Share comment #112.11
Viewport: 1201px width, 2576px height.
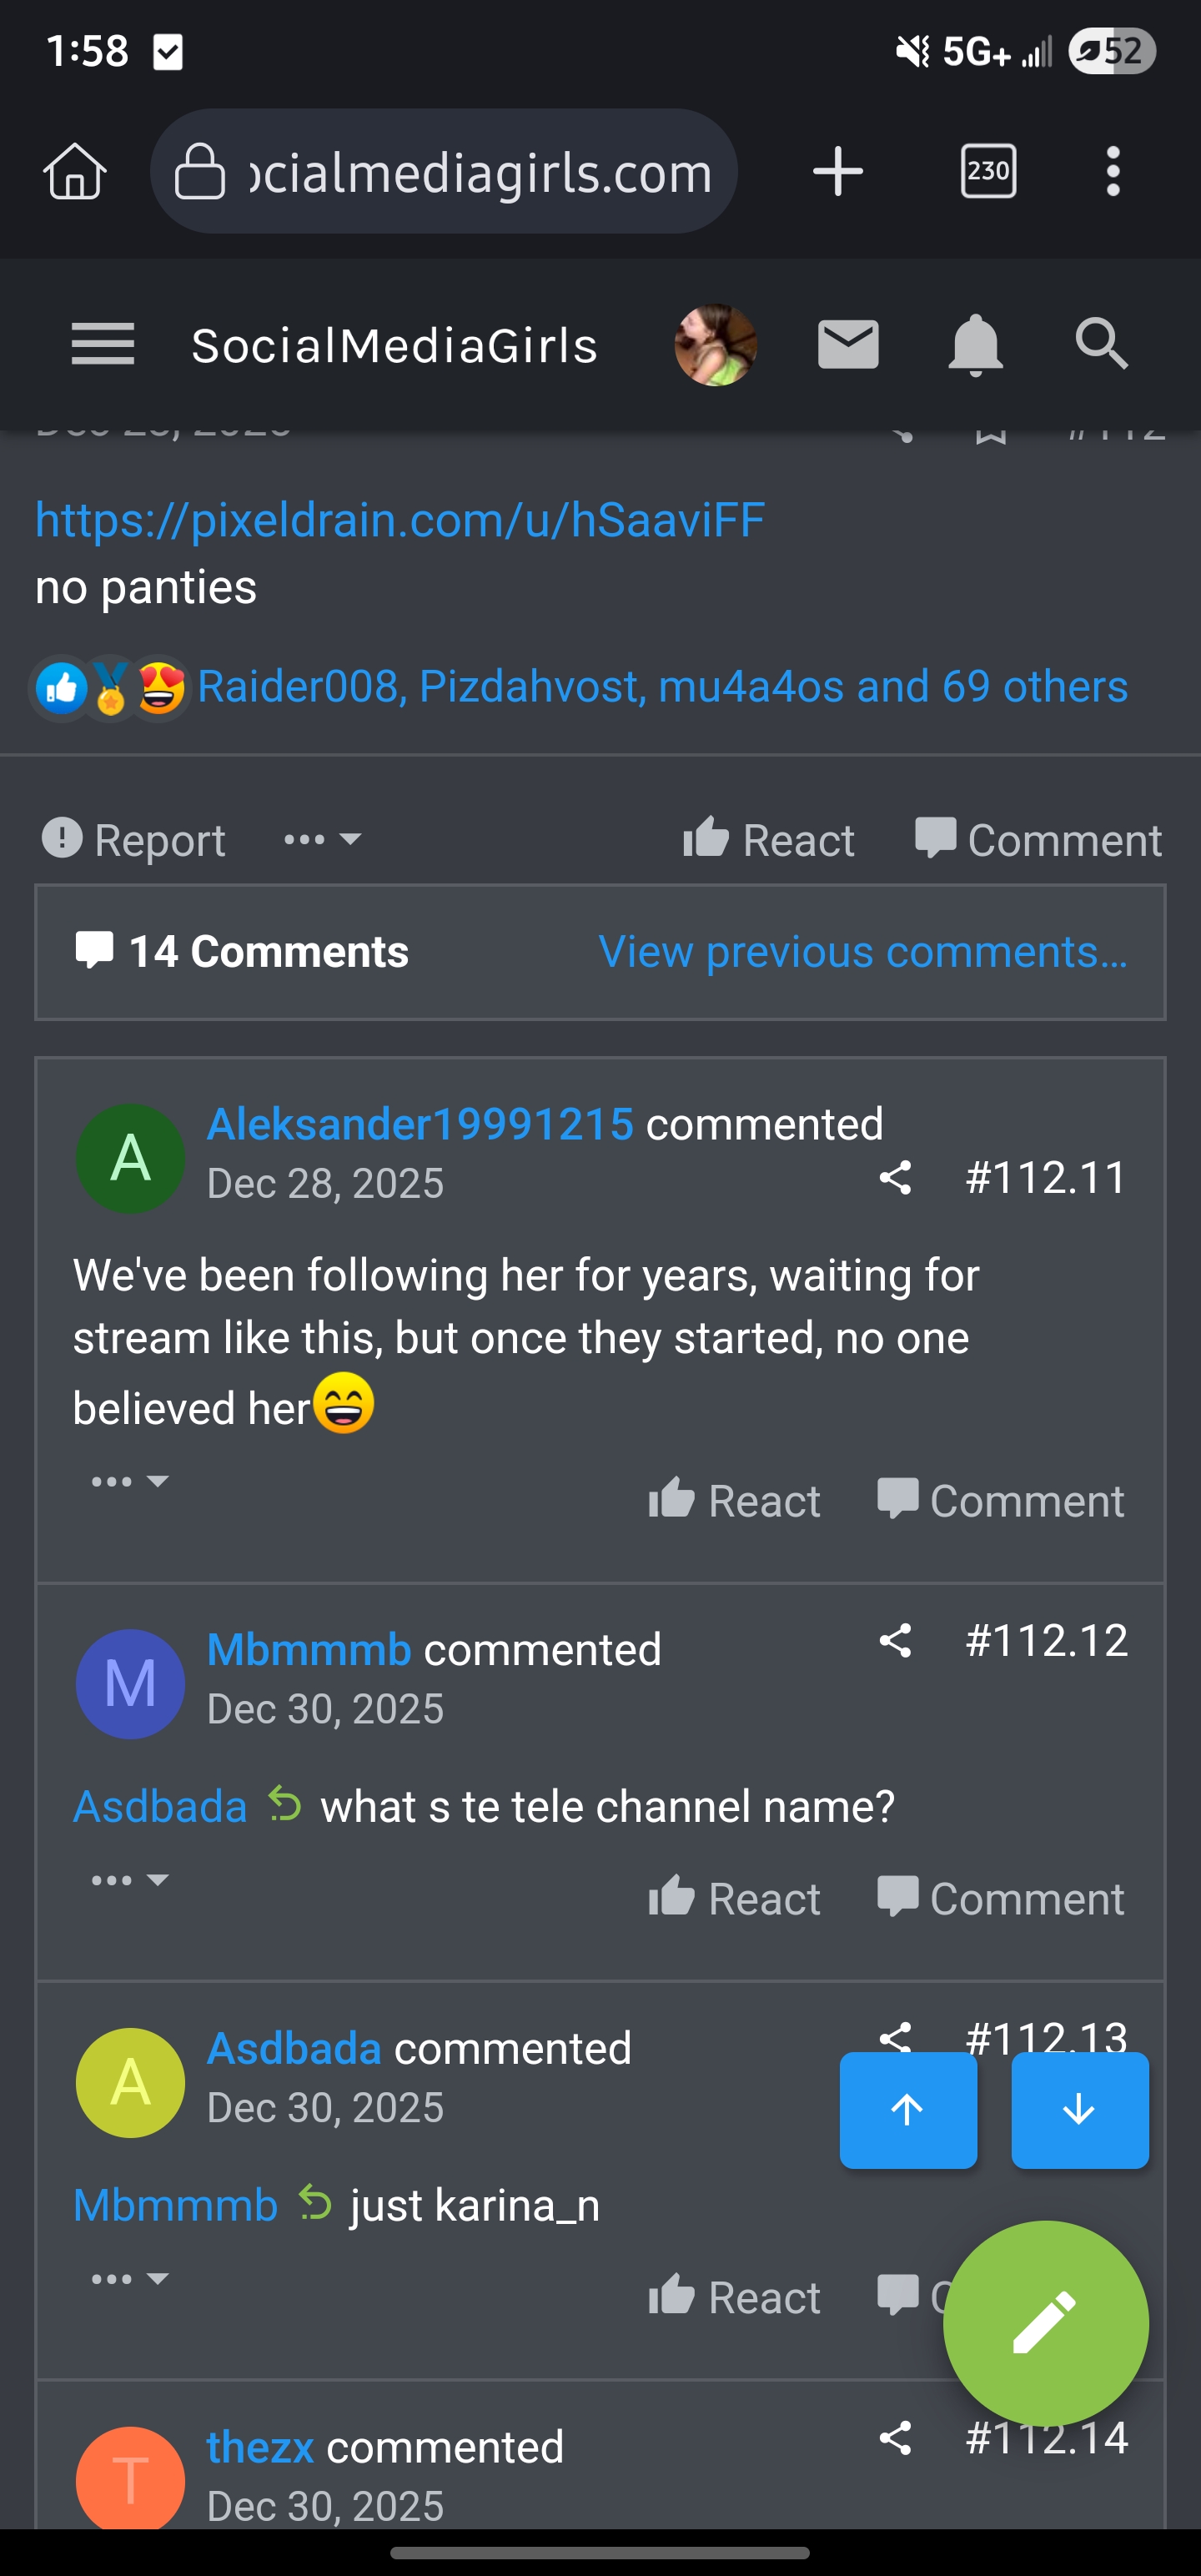[x=895, y=1177]
